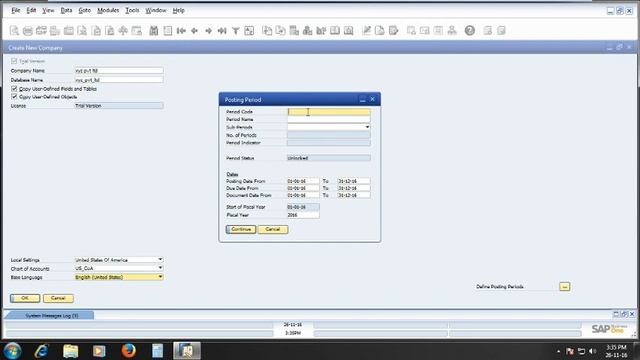This screenshot has height=360, width=640.
Task: Go to the Previous Record arrow
Action: (x=195, y=31)
